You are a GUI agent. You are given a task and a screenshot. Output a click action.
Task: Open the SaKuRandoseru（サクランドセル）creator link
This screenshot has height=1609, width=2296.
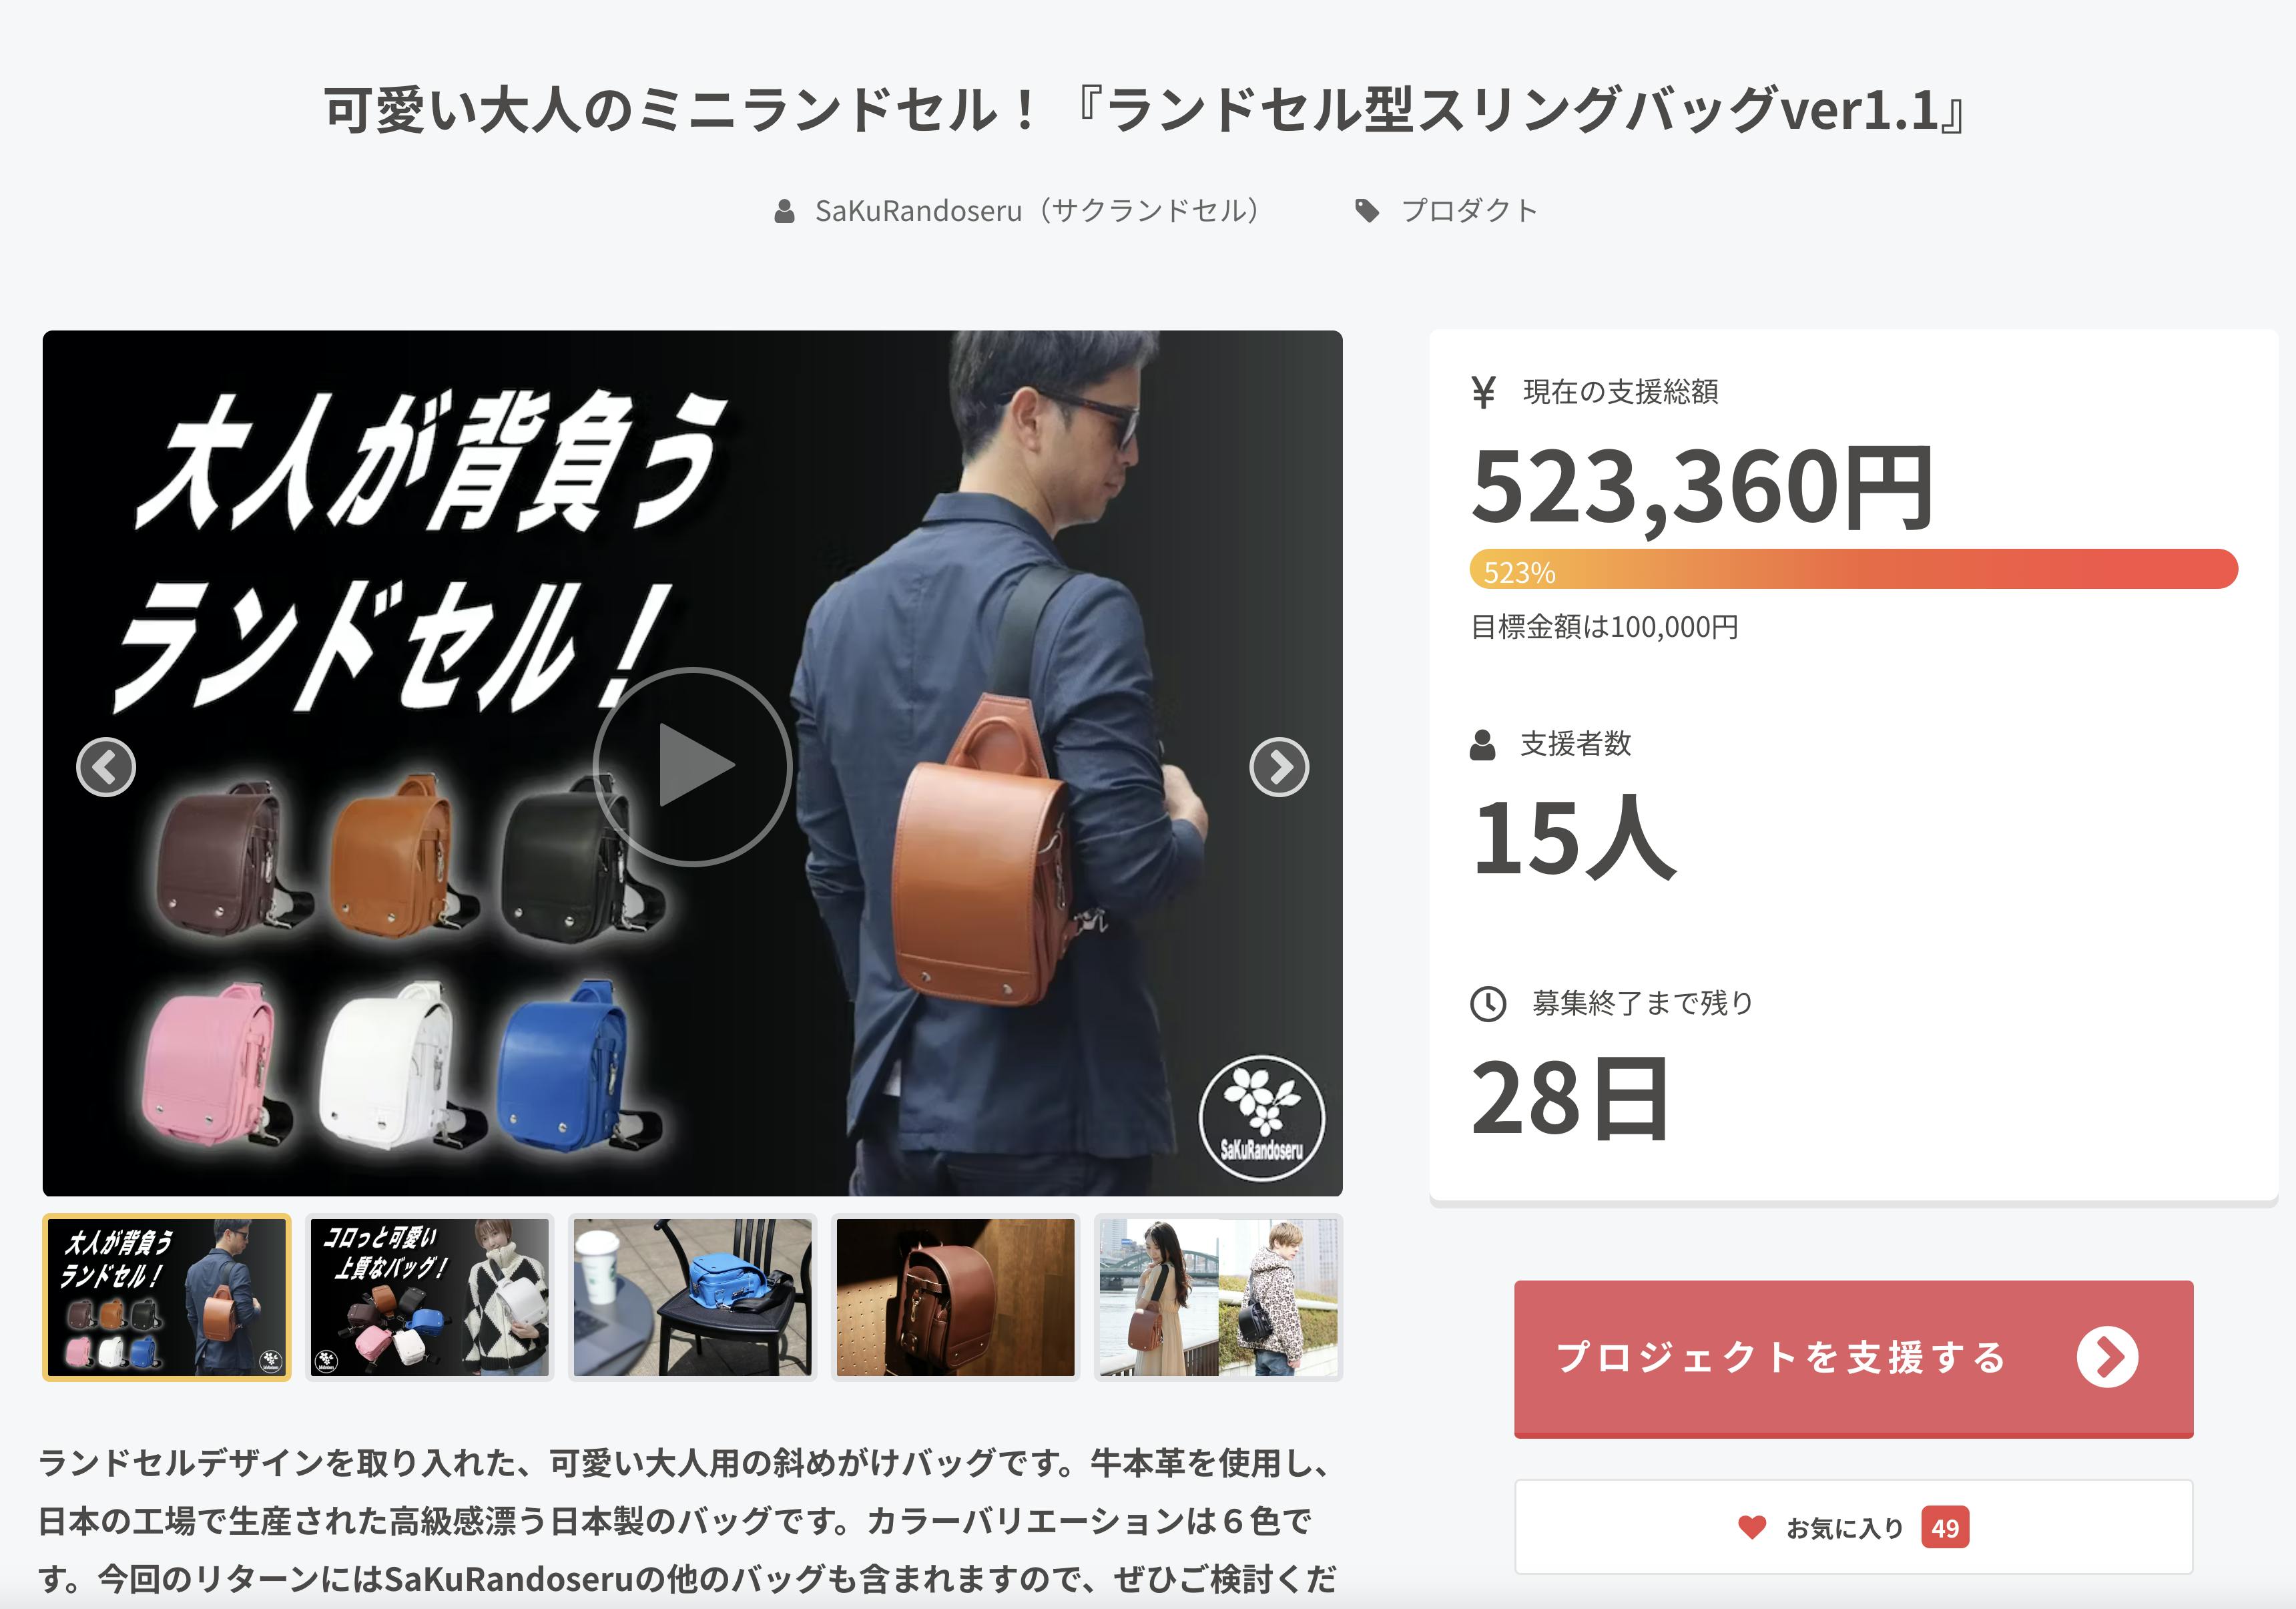click(1037, 210)
